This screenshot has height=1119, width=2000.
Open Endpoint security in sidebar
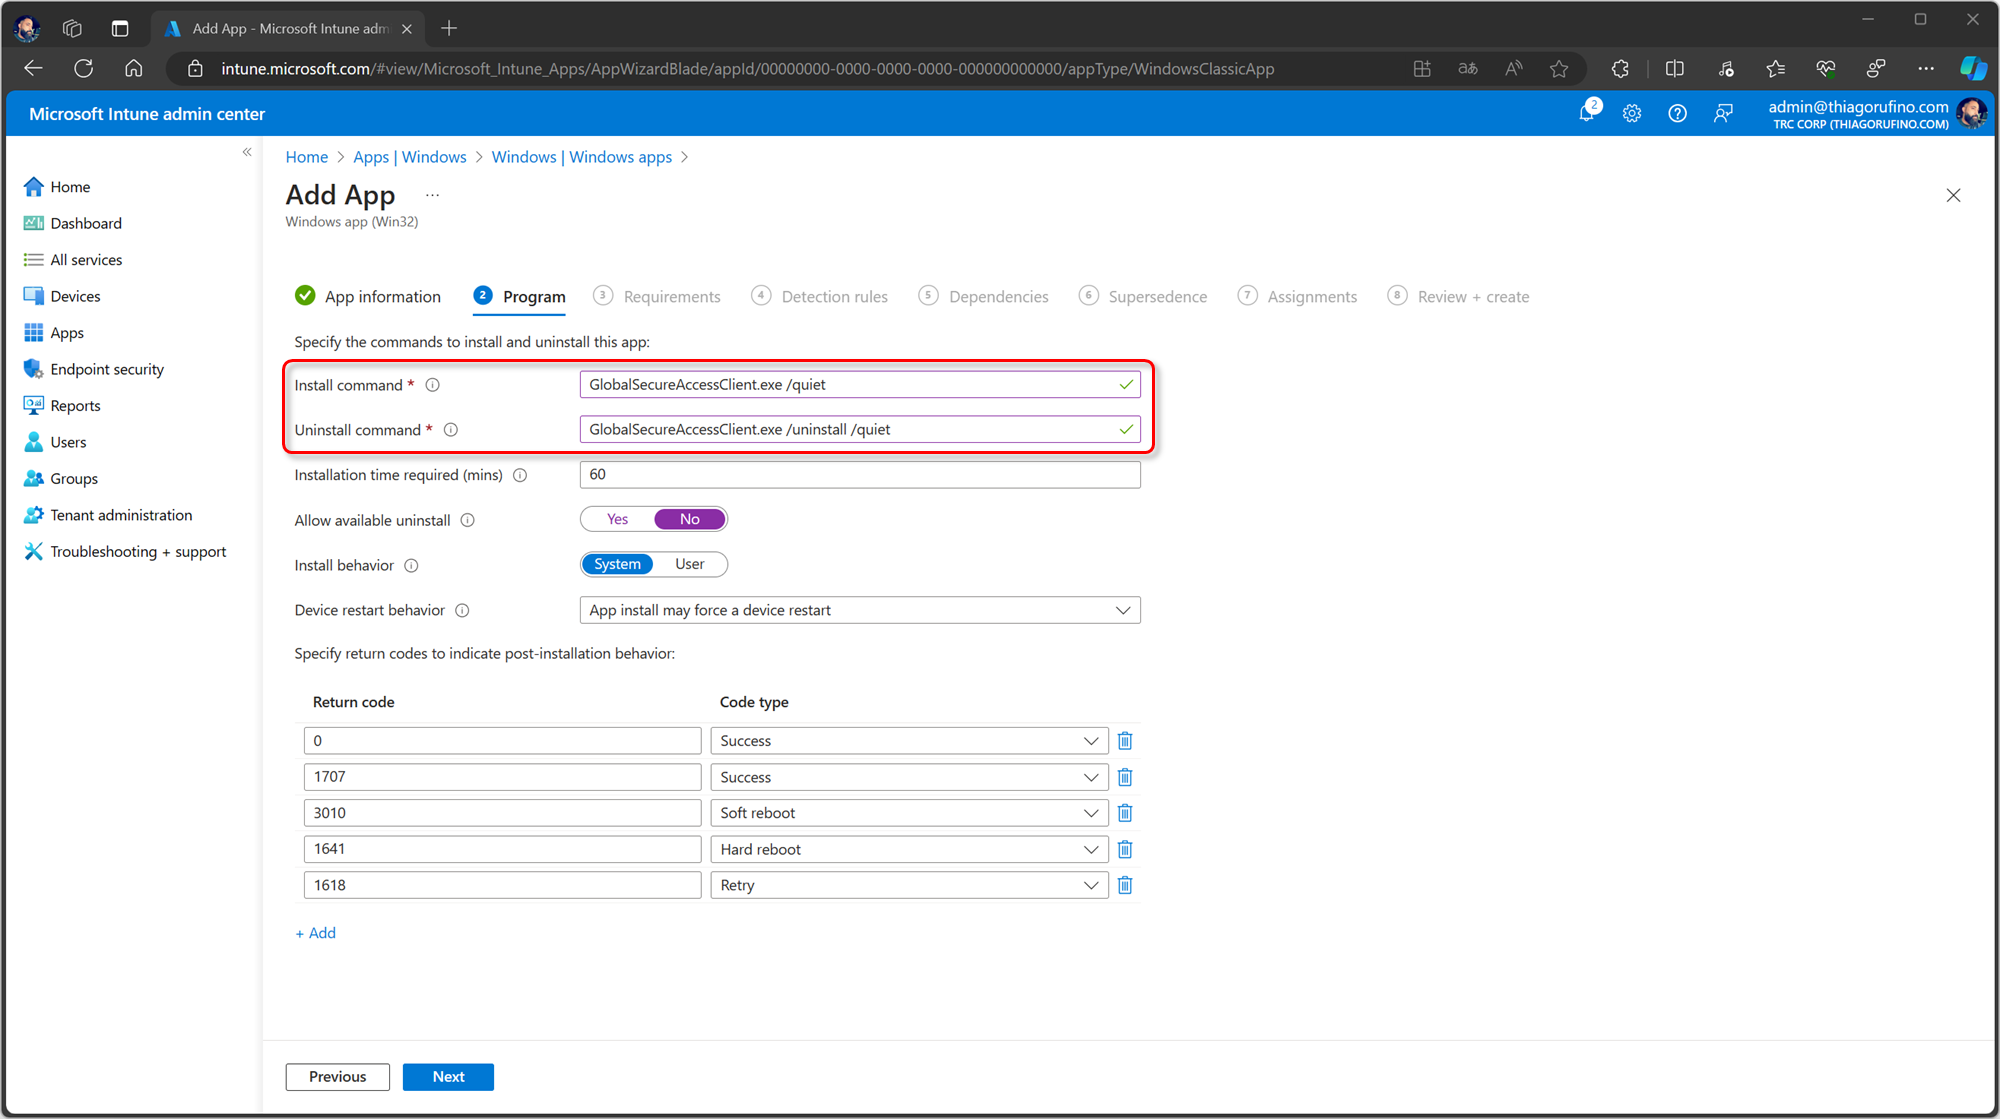[x=107, y=369]
